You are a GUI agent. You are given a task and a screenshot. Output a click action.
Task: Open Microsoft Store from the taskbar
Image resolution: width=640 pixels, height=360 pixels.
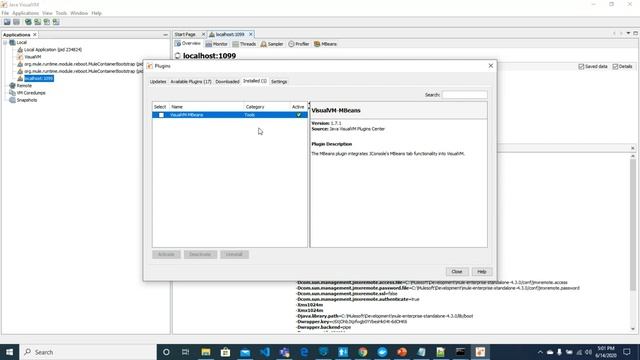coord(225,352)
